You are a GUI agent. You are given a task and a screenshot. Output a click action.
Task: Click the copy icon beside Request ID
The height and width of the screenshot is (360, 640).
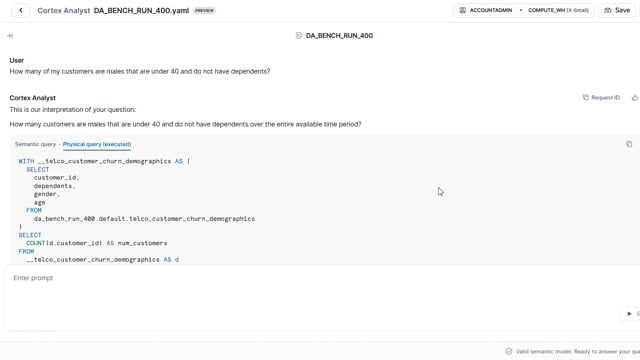tap(586, 98)
